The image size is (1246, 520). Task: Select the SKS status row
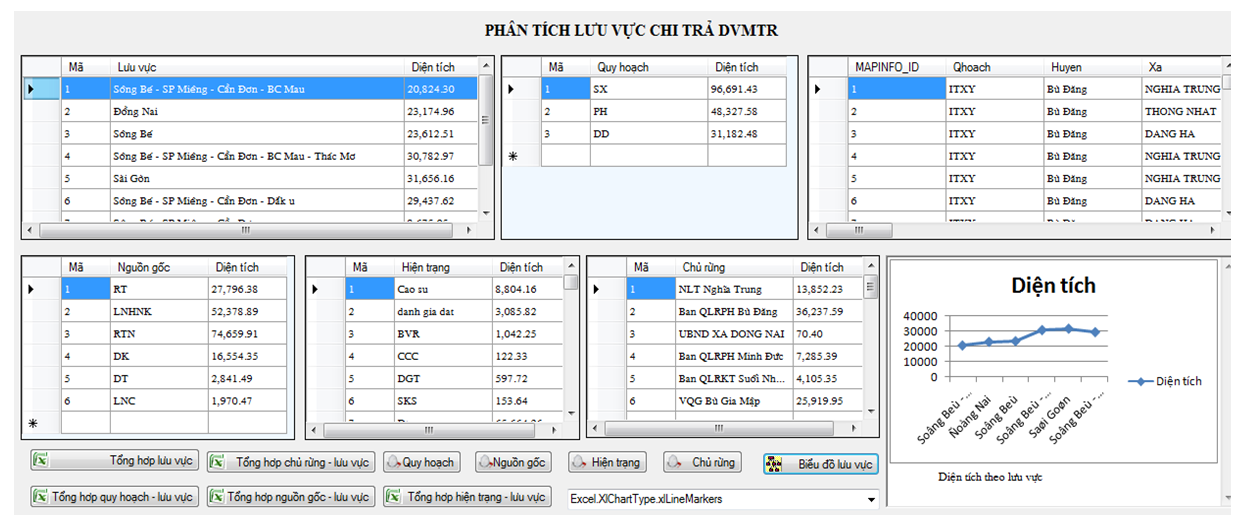coord(436,401)
